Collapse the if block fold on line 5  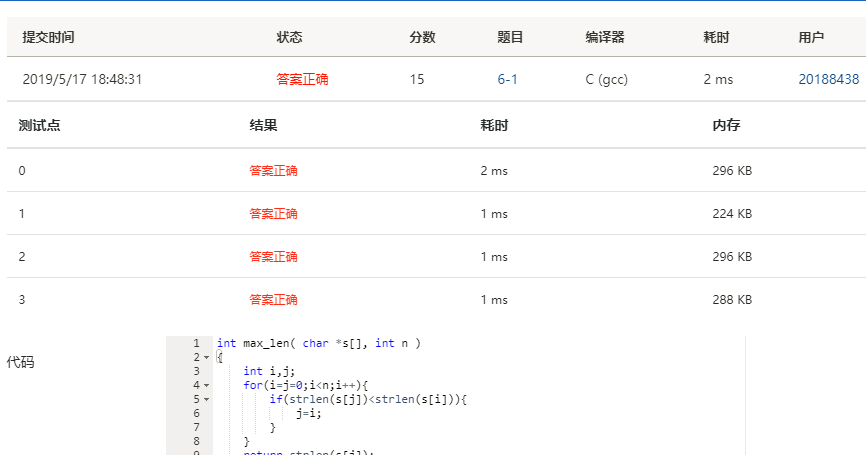[x=207, y=399]
